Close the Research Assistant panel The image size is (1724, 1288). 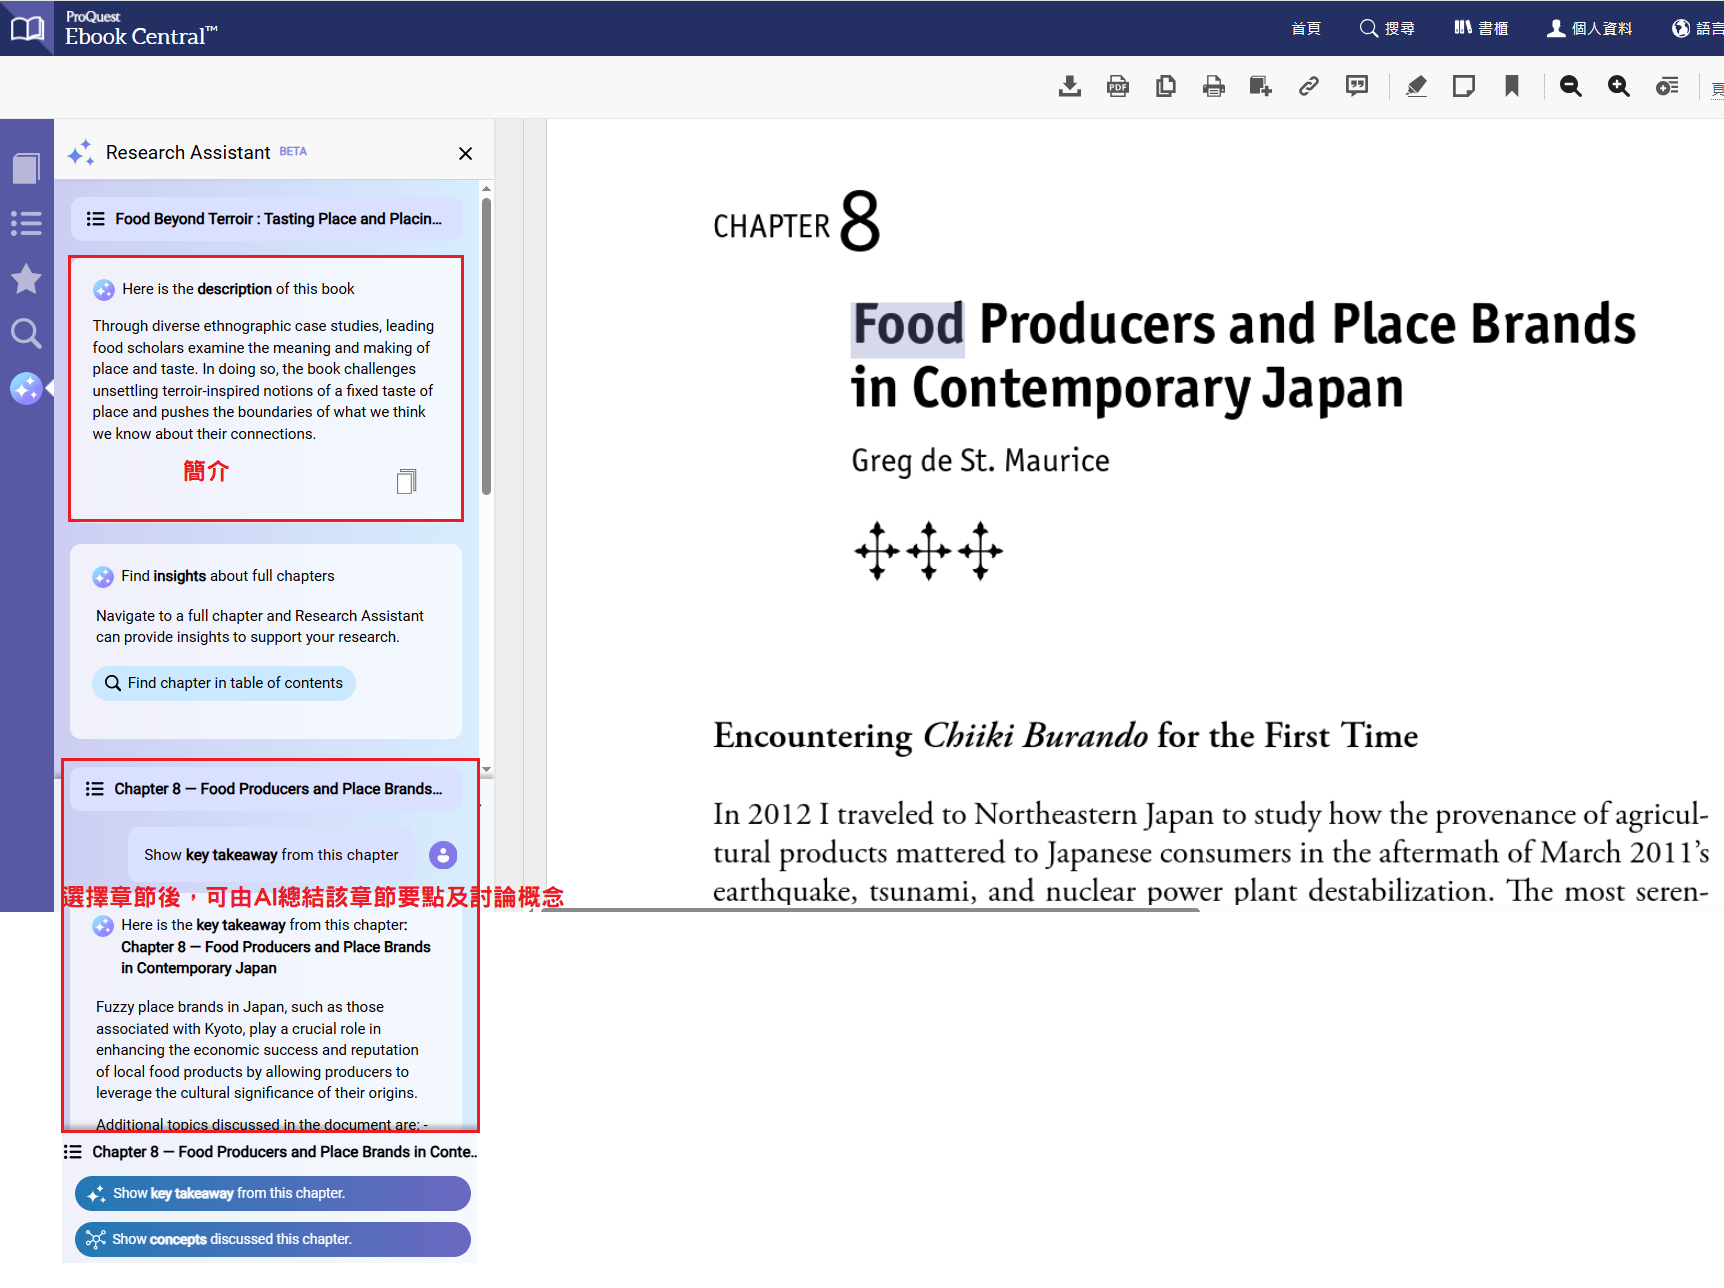click(465, 153)
